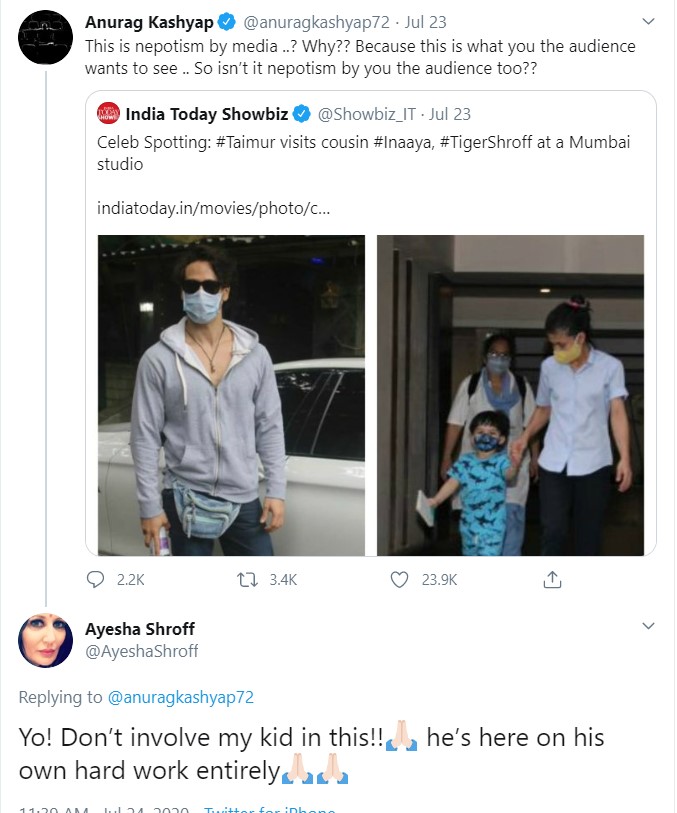Open Ayesha Shroff reply options chevron
The width and height of the screenshot is (677, 813).
pos(648,626)
